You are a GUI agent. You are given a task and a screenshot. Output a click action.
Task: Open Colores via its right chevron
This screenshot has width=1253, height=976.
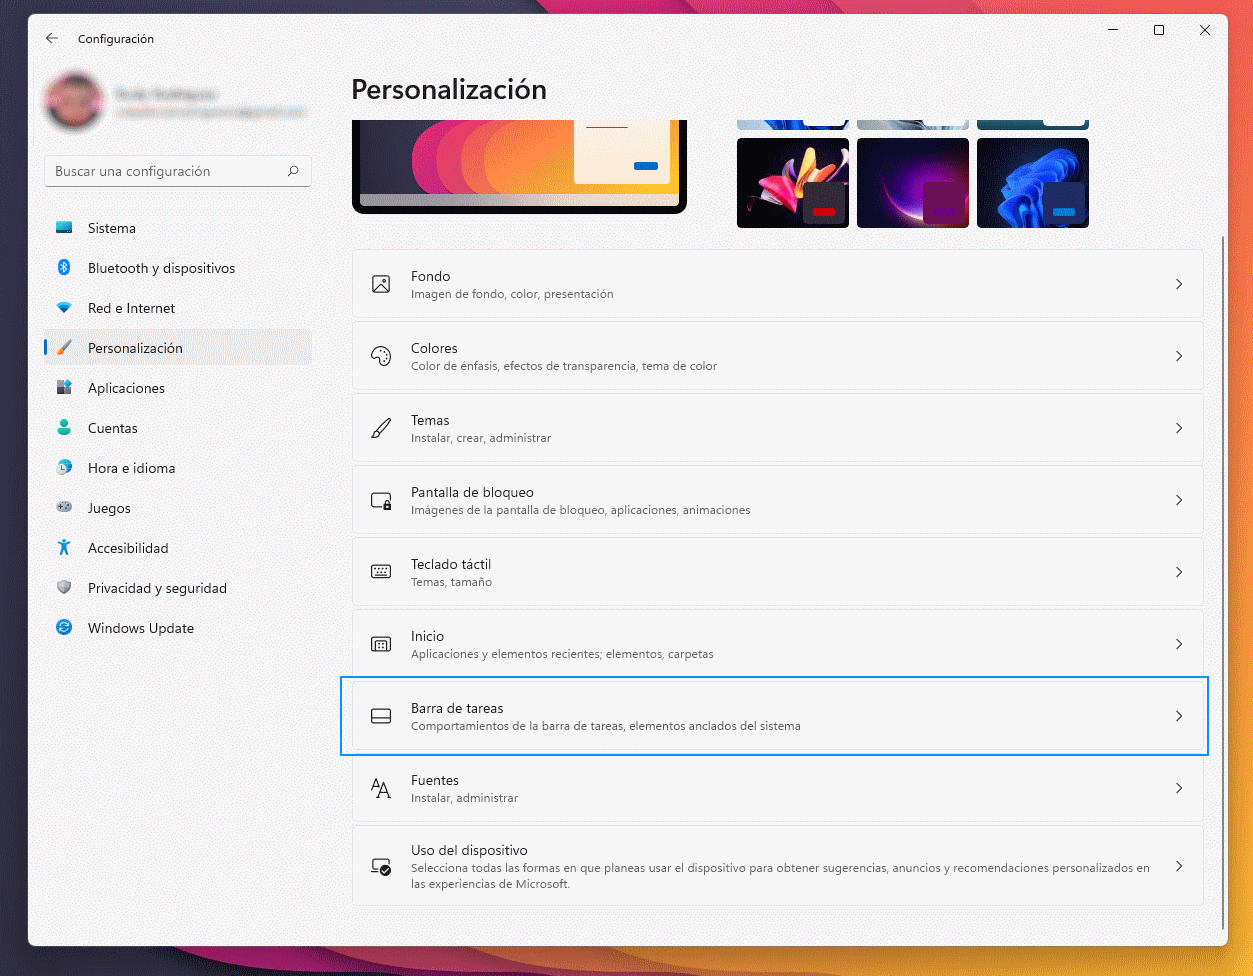click(x=1179, y=356)
